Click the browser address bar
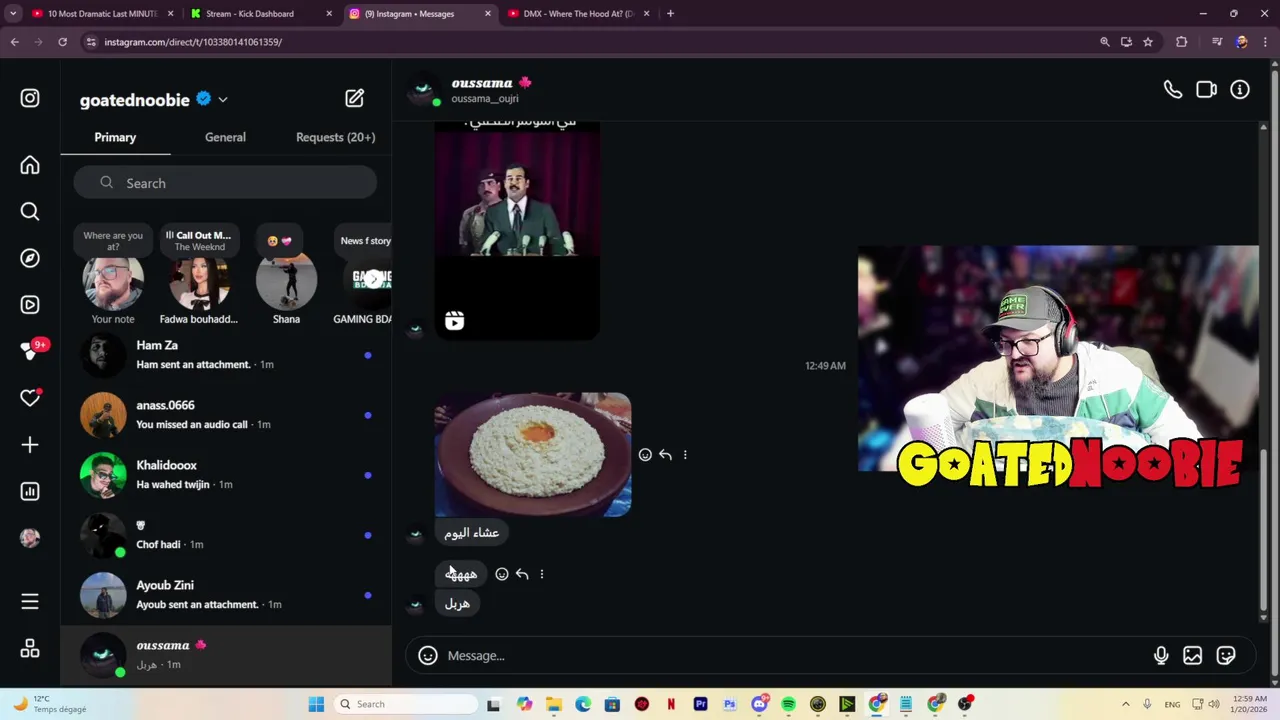This screenshot has height=720, width=1280. [x=590, y=42]
